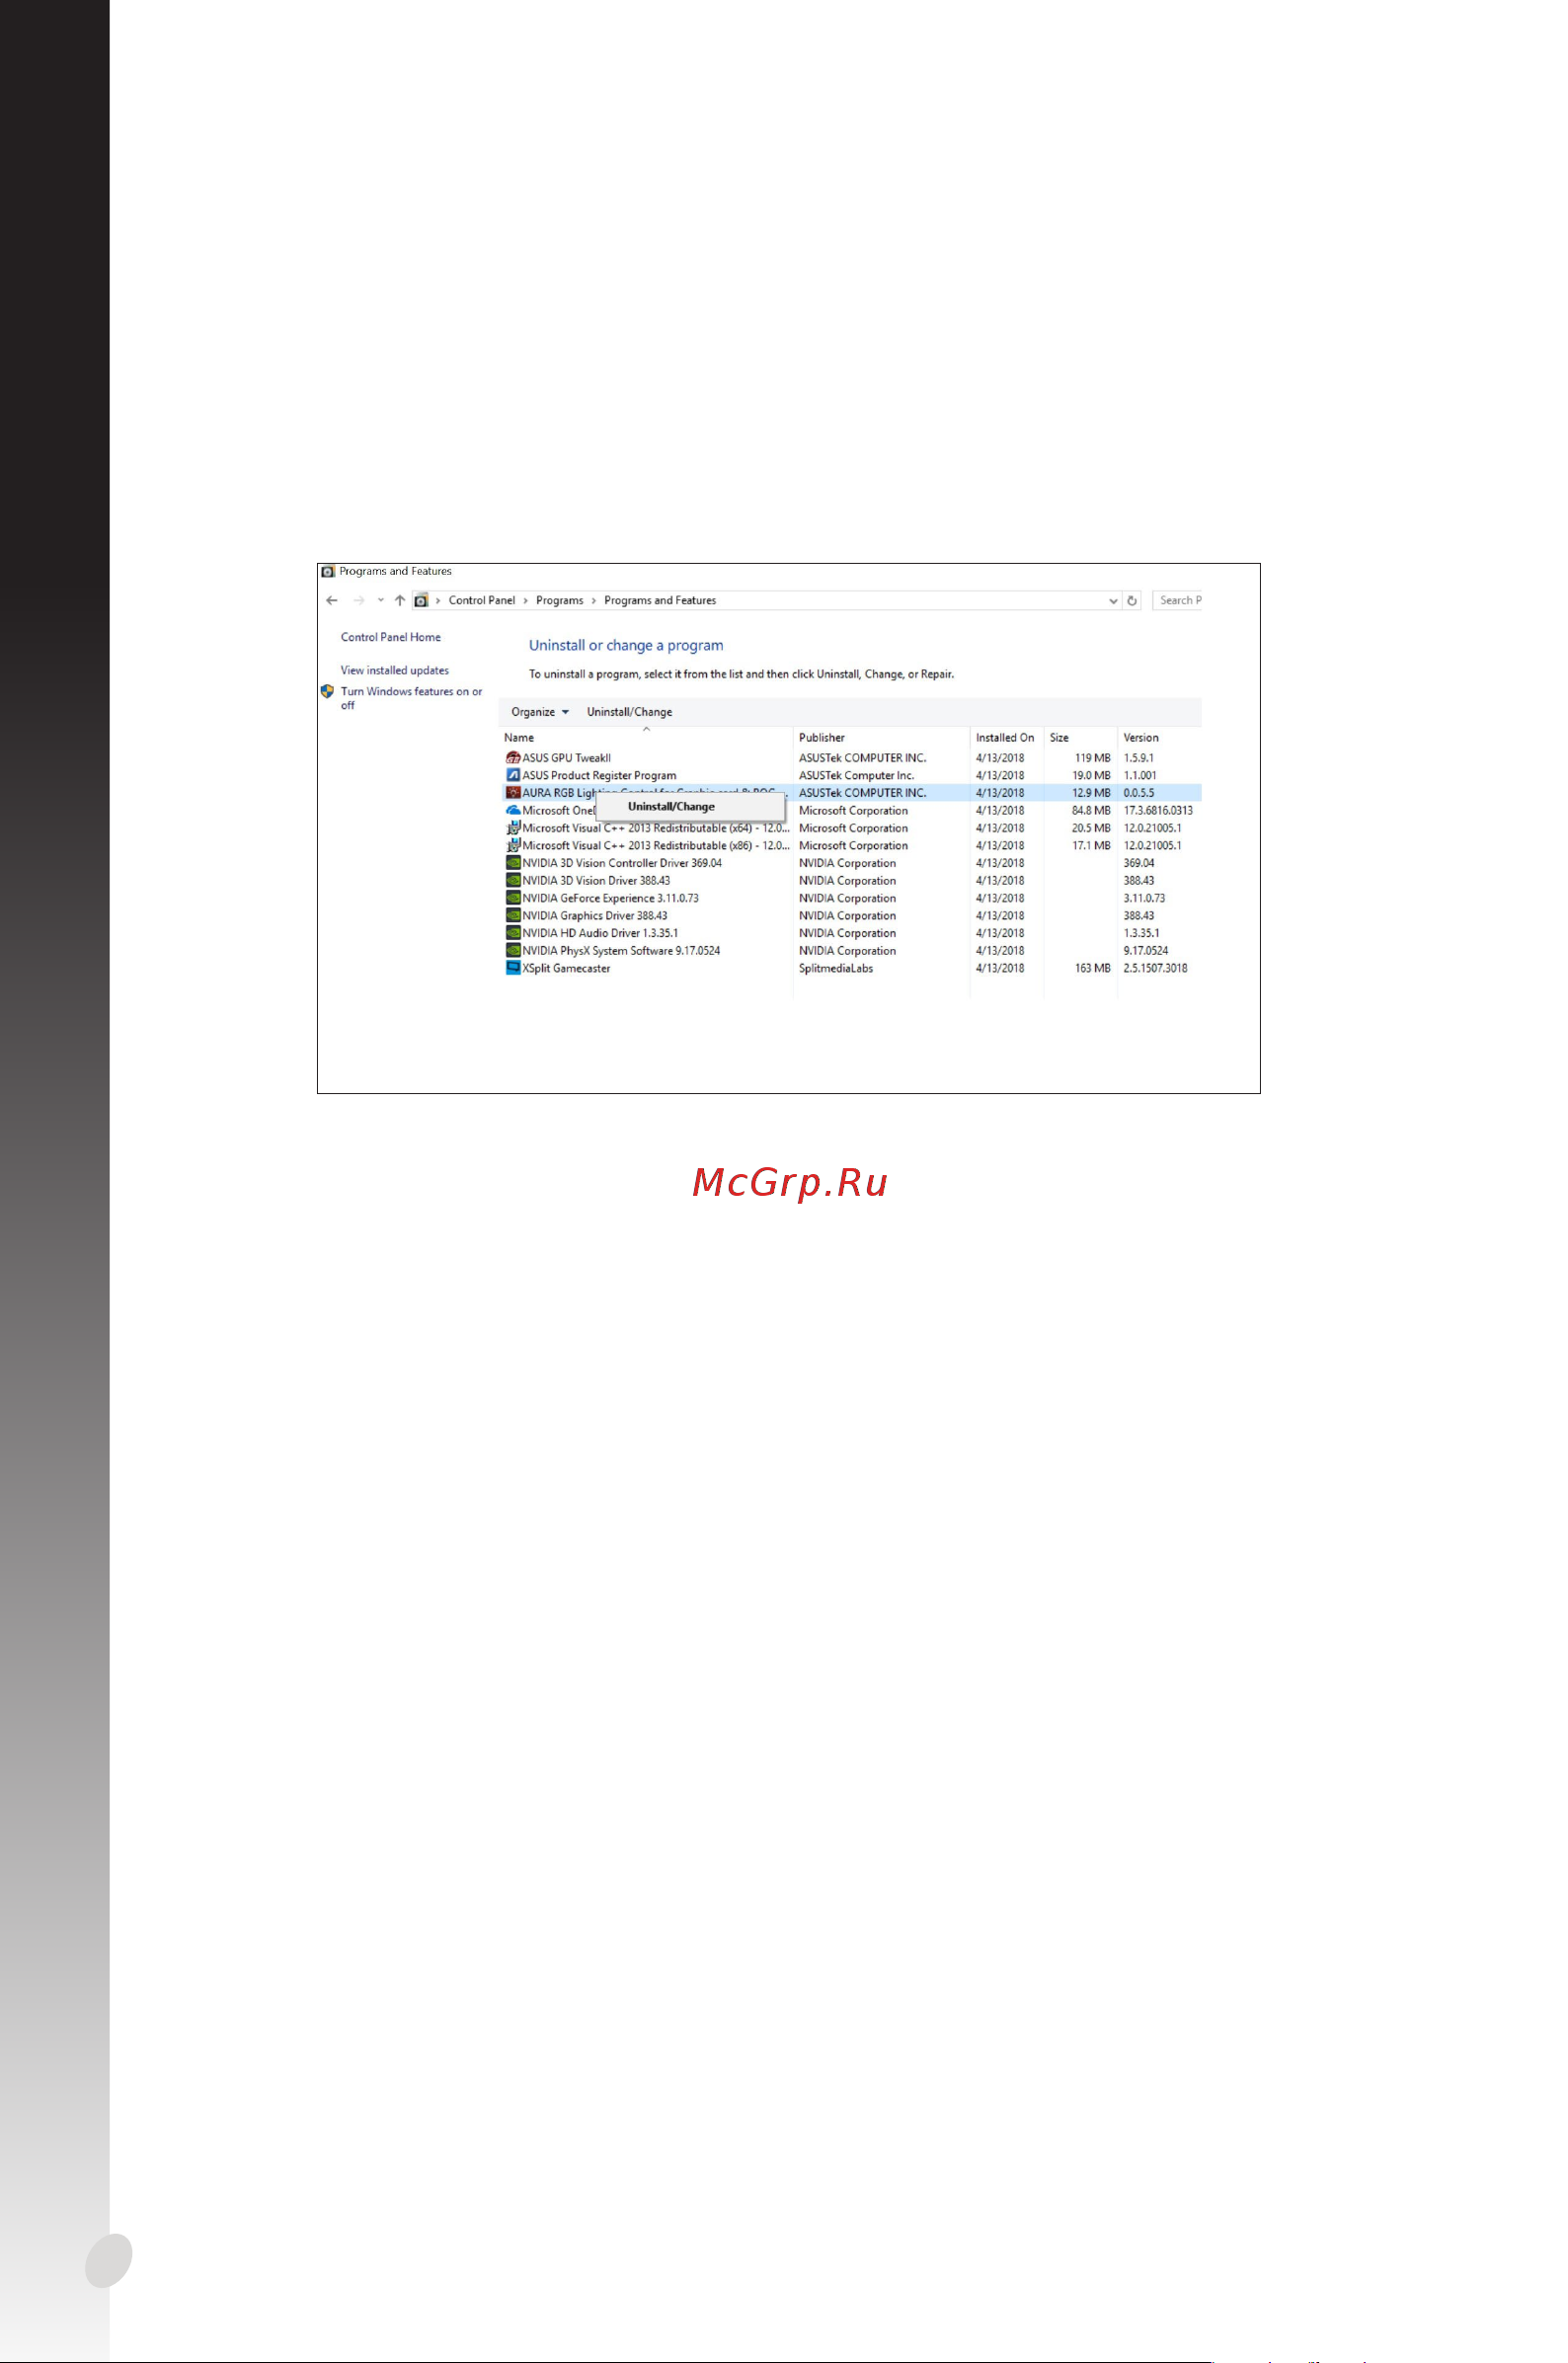Click the 163 MB size cell
The width and height of the screenshot is (1568, 2363).
(x=1092, y=968)
